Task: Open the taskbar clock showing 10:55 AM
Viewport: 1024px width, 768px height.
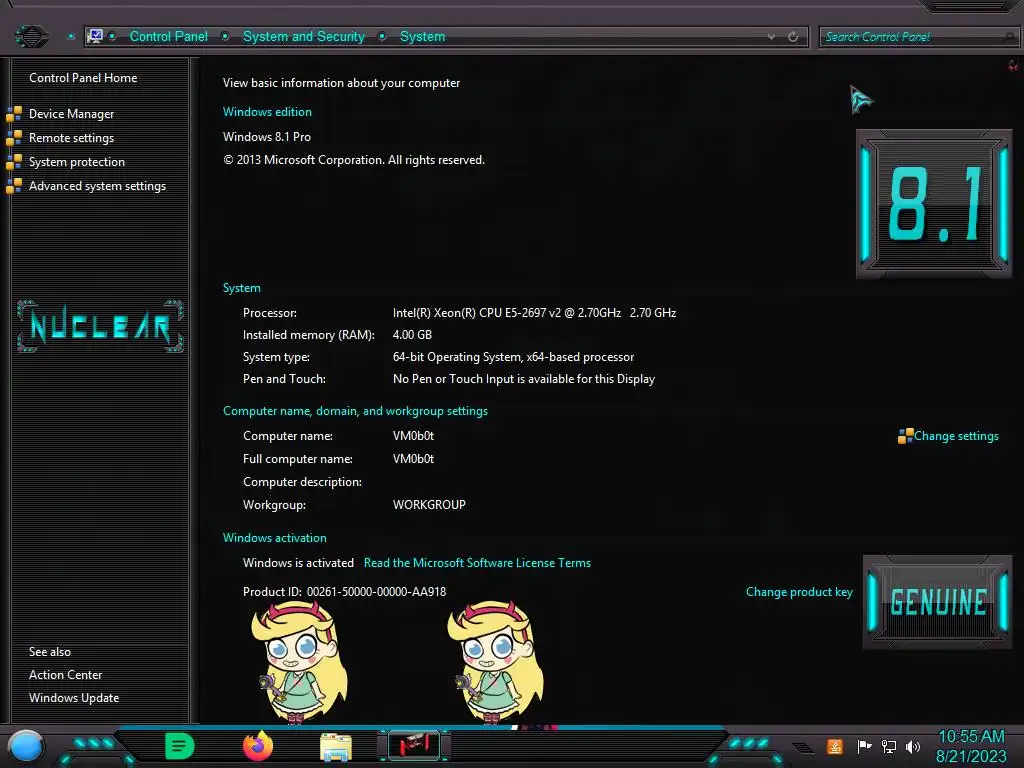Action: (971, 746)
